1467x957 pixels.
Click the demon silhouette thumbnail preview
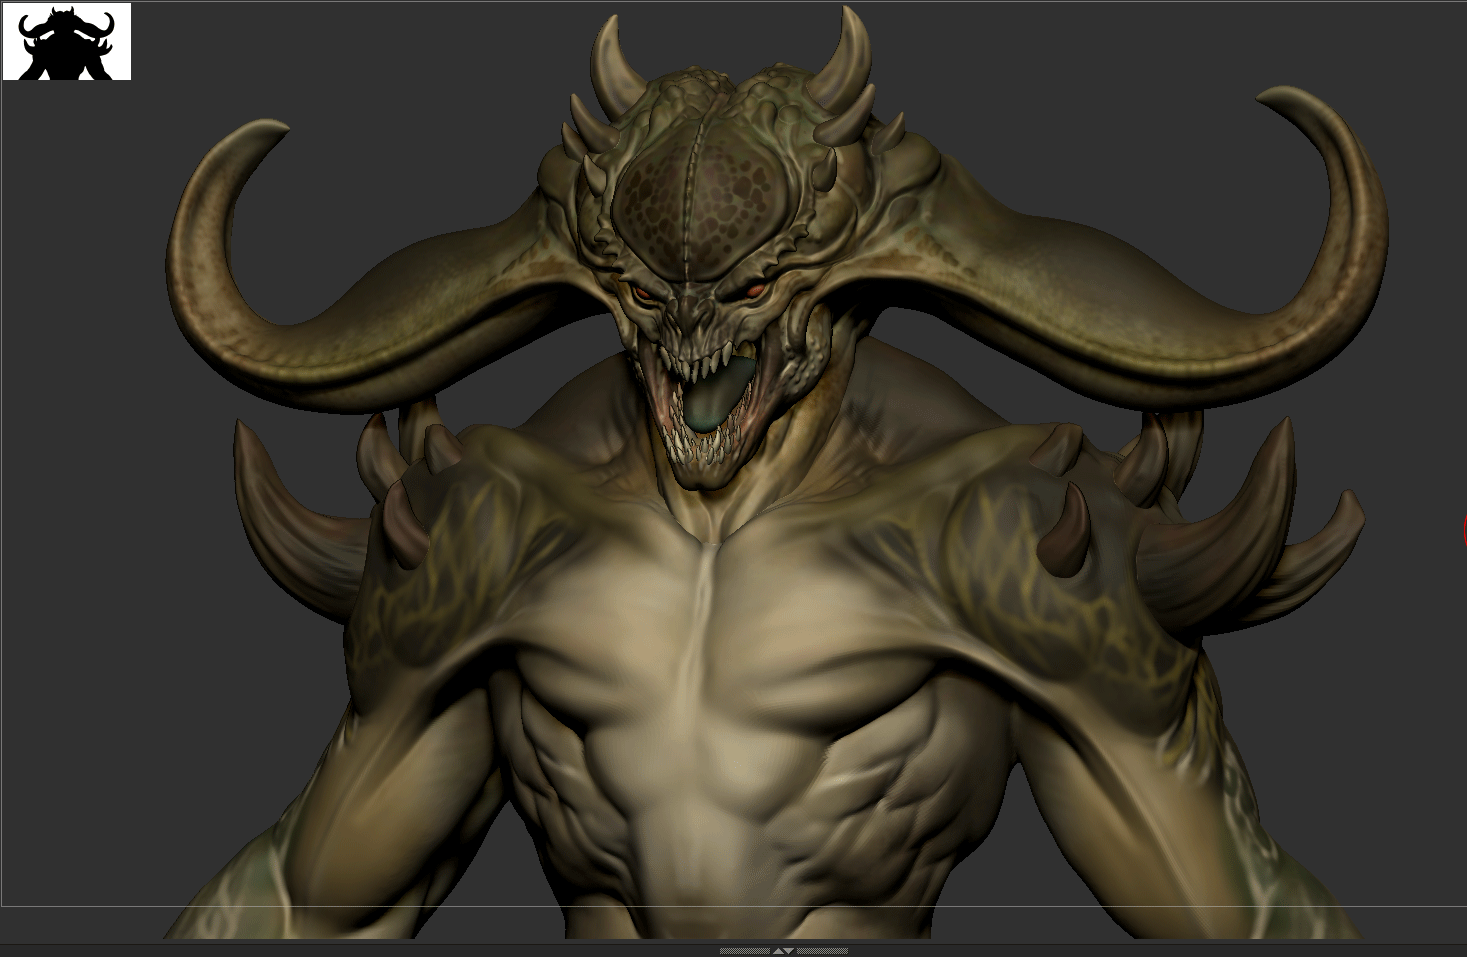pyautogui.click(x=66, y=42)
